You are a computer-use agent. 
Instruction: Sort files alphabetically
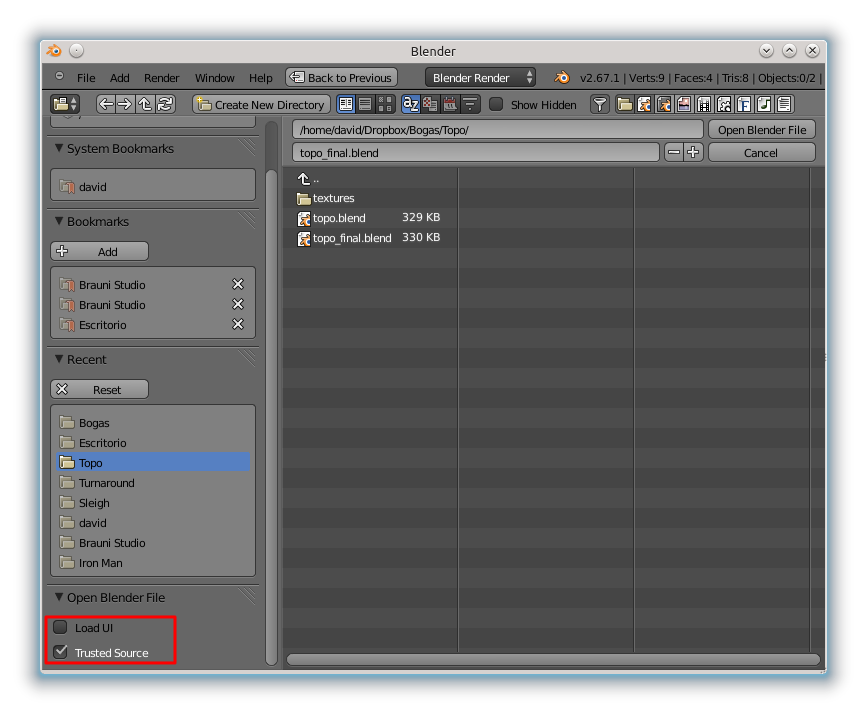pos(411,104)
